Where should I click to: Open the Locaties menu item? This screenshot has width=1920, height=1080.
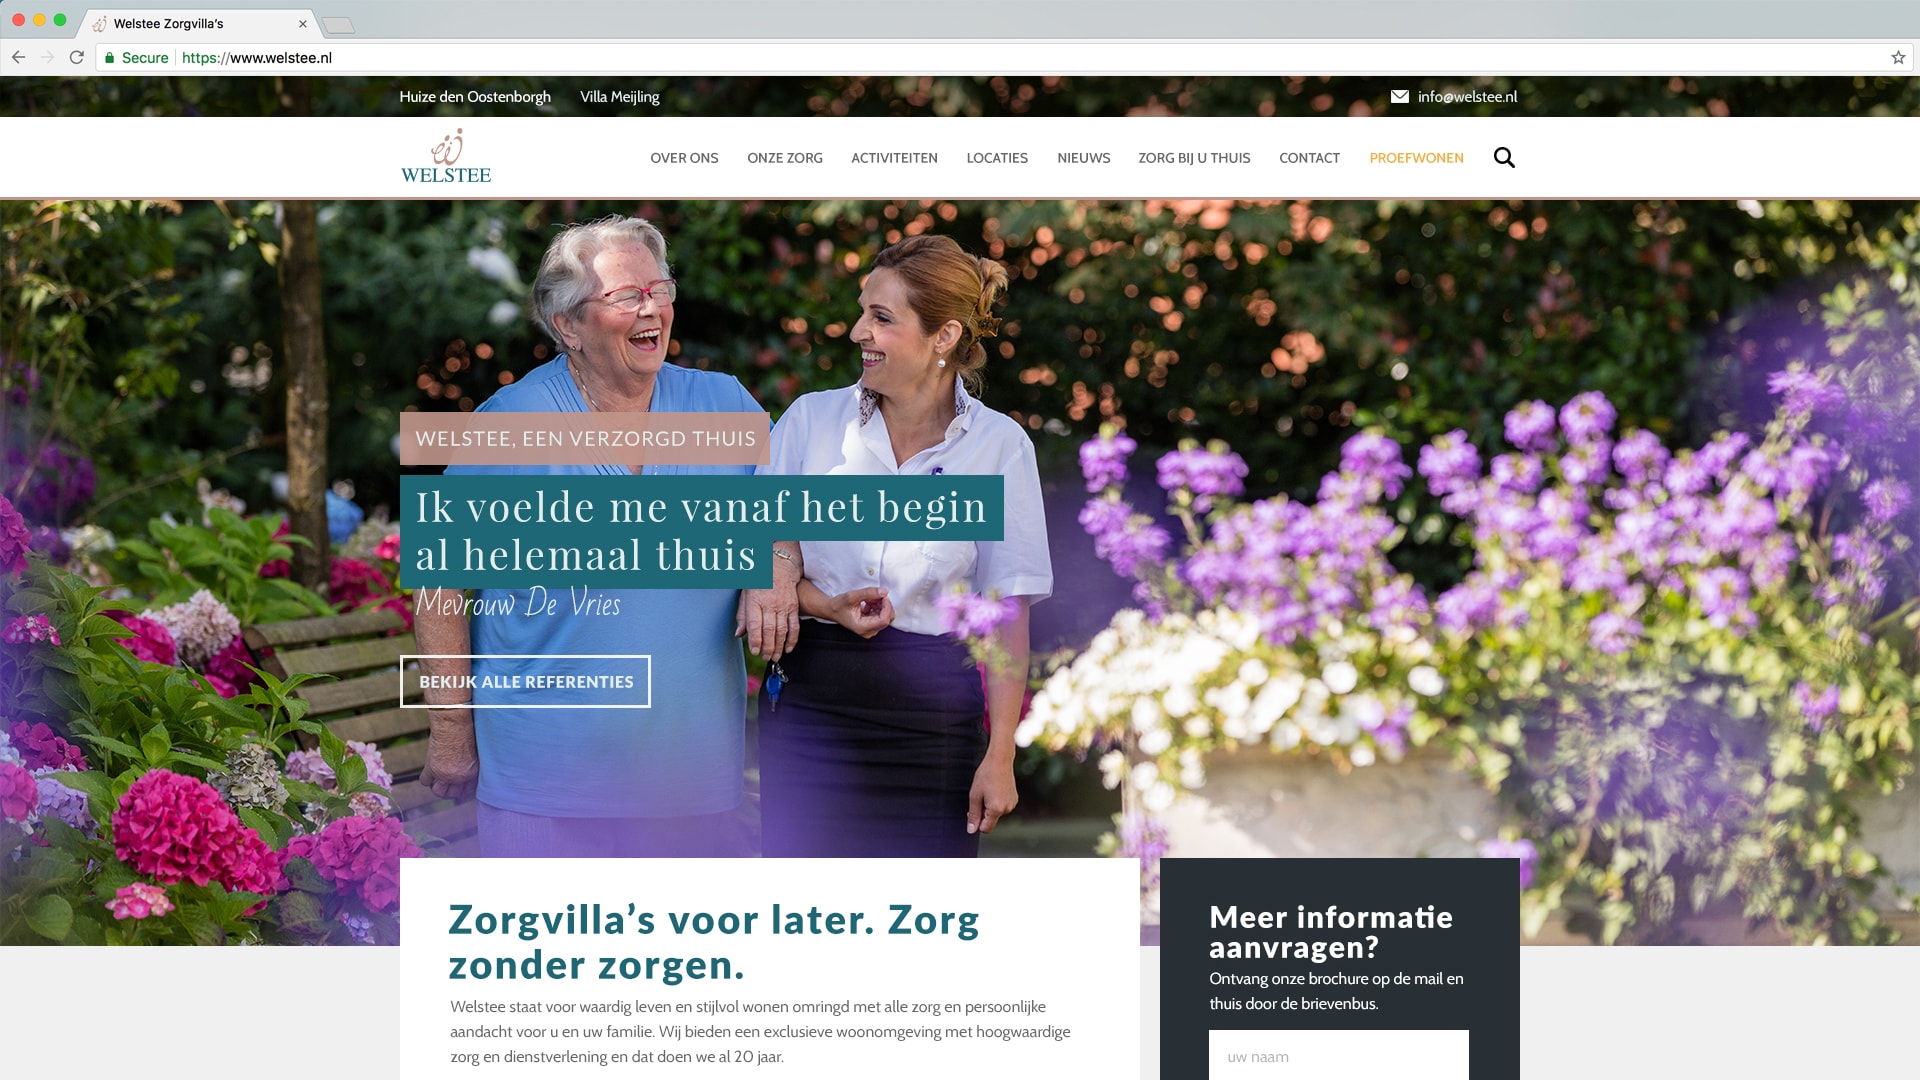(x=997, y=158)
